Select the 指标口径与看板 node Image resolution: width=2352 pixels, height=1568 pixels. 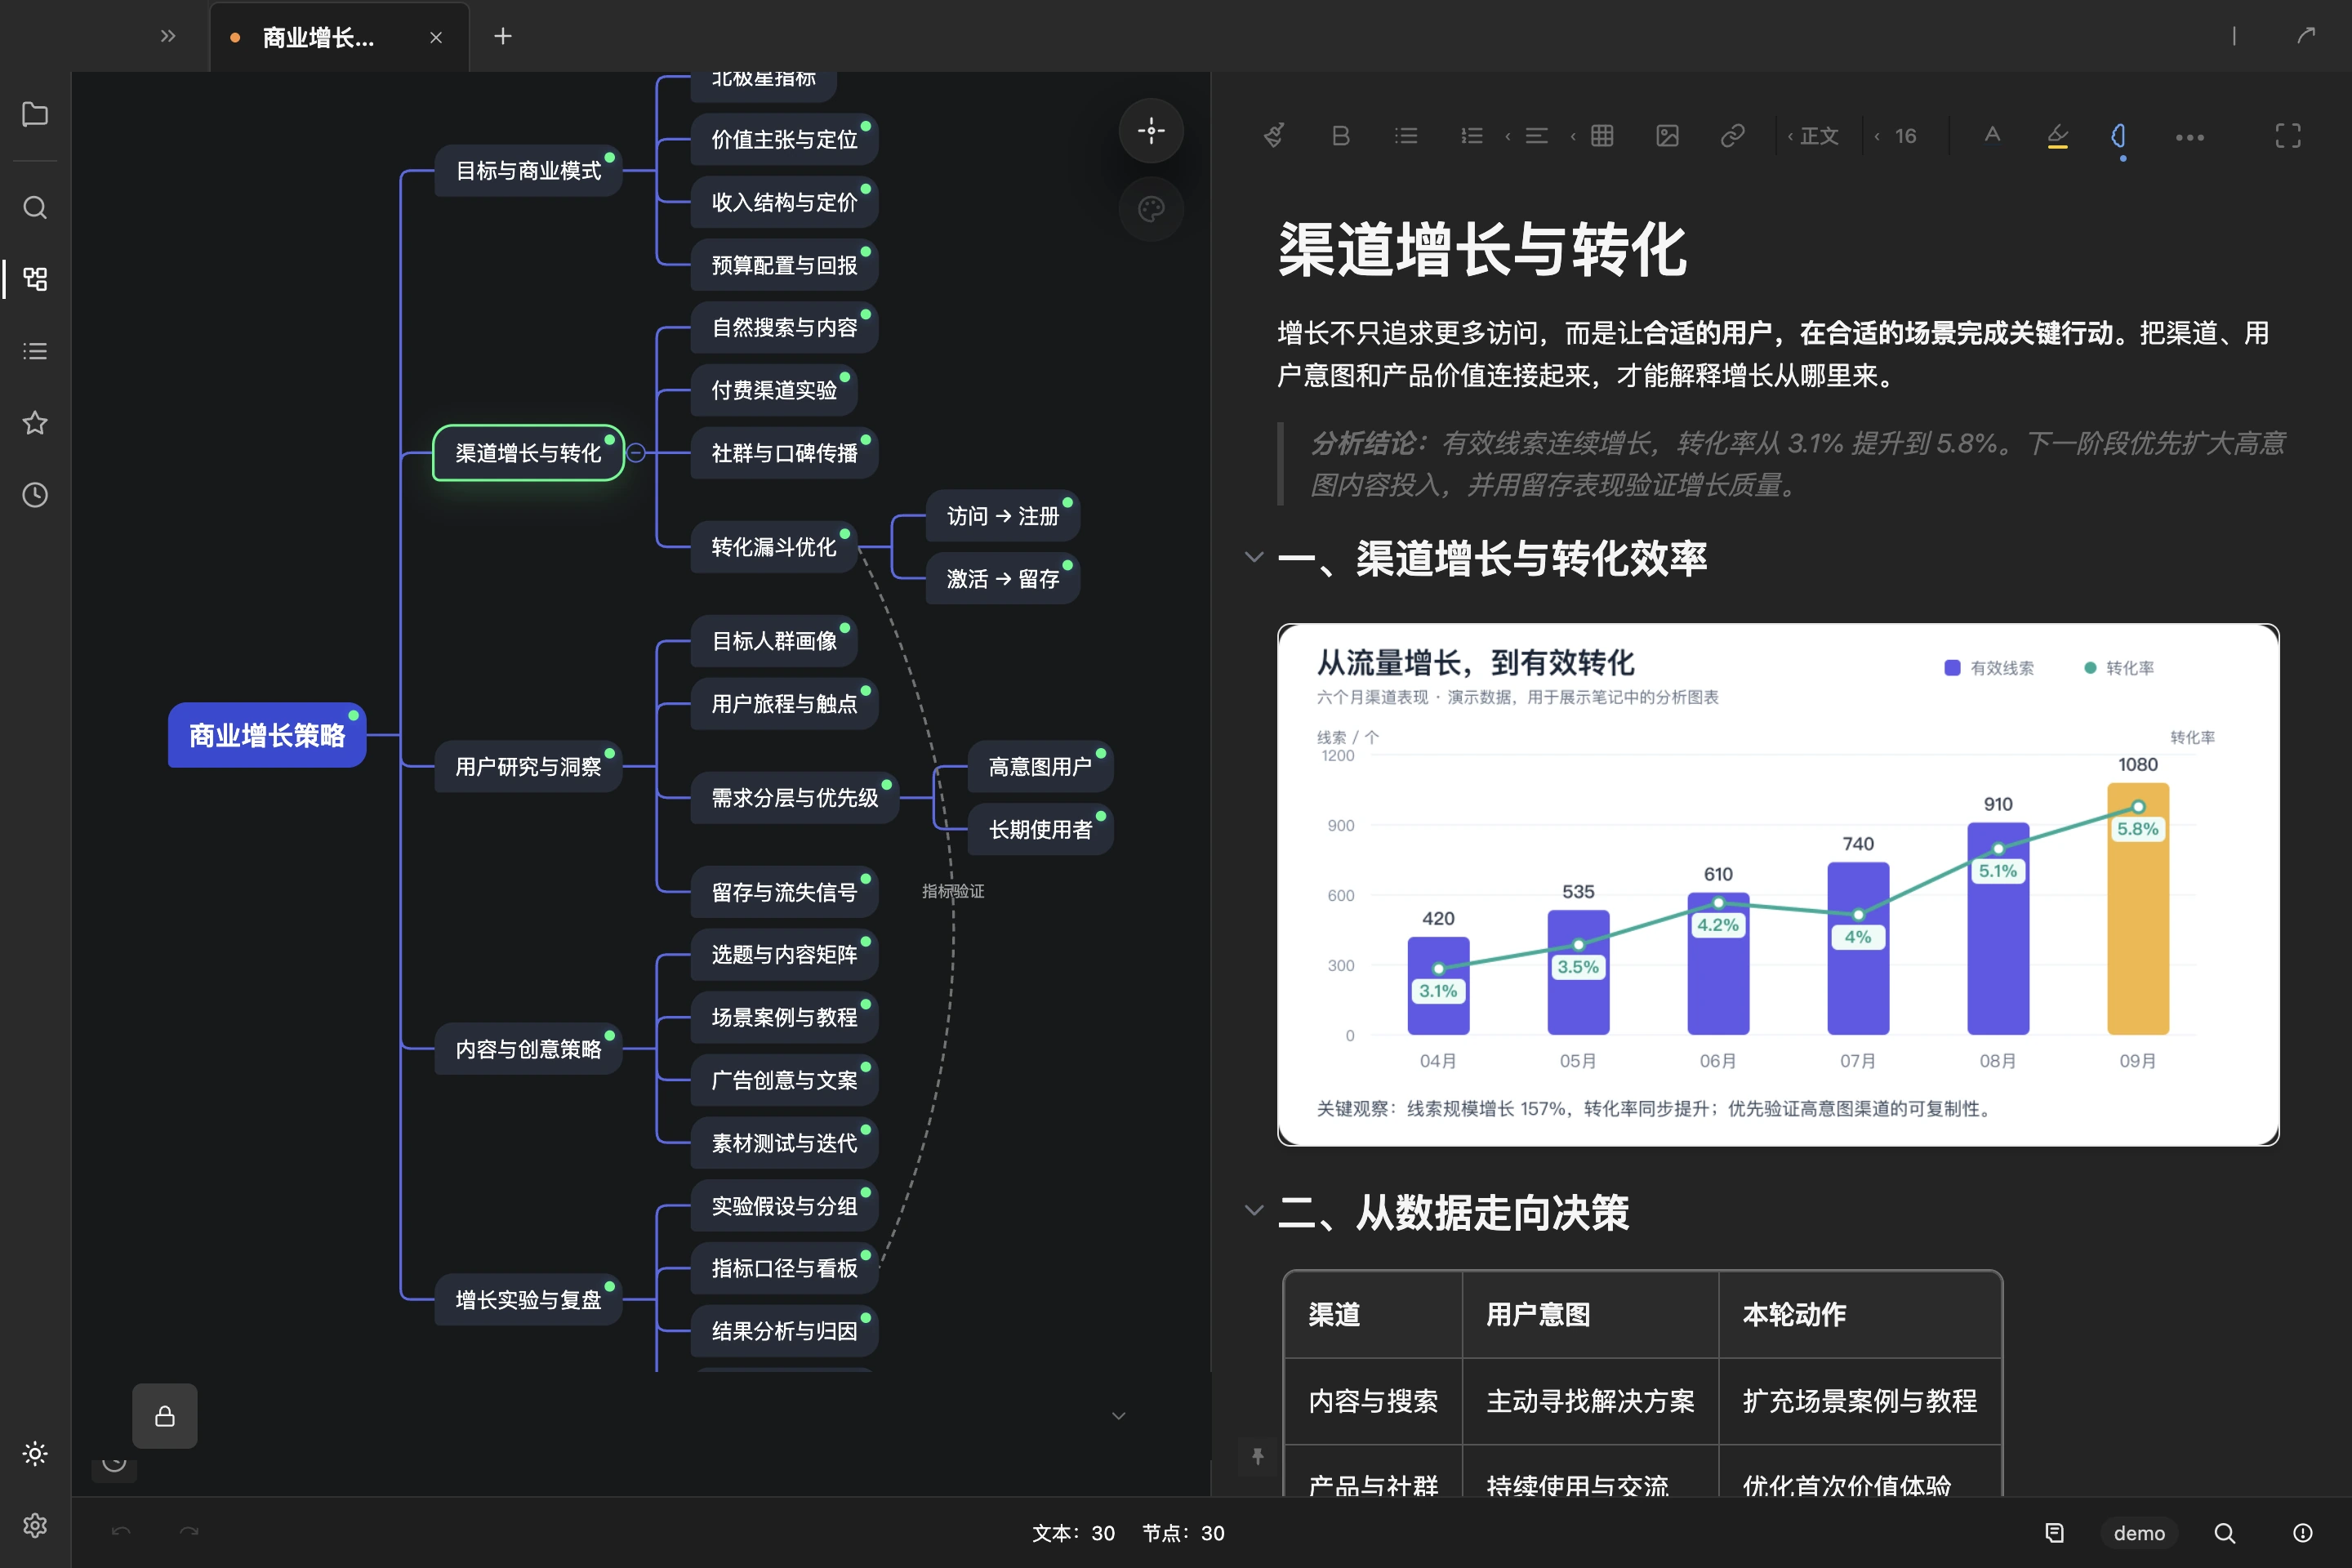tap(784, 1268)
